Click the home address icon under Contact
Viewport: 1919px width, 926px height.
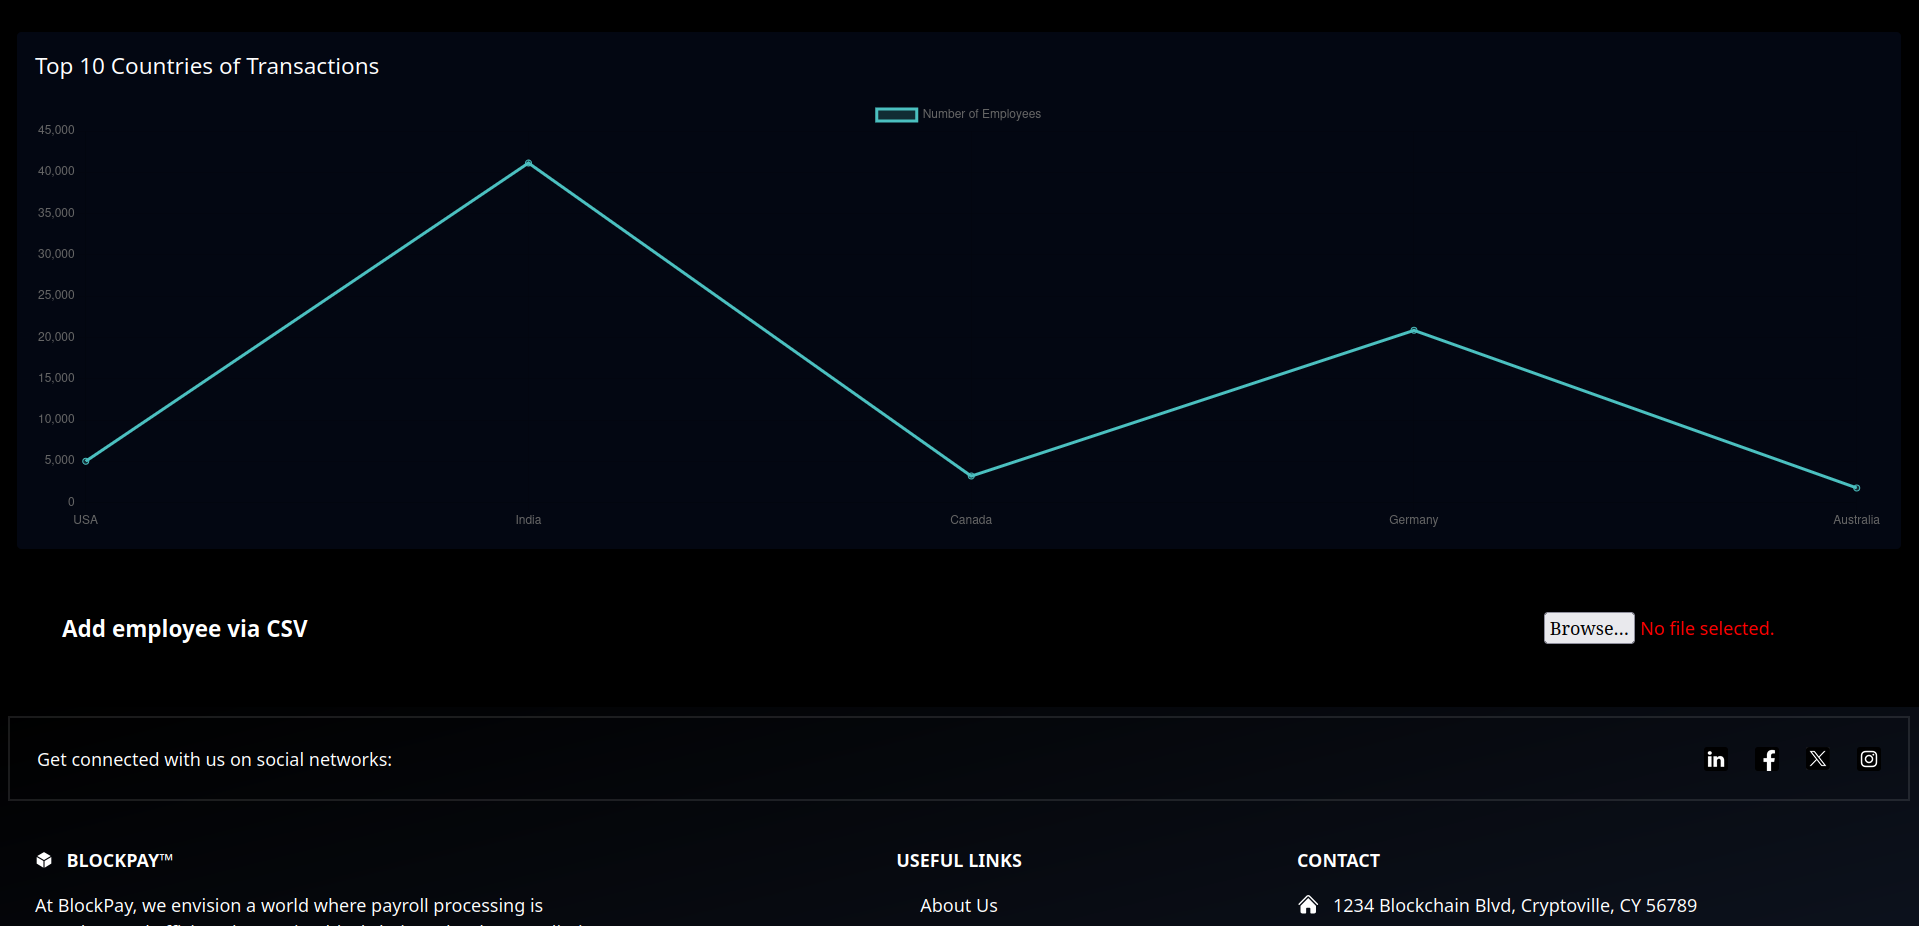pos(1307,905)
